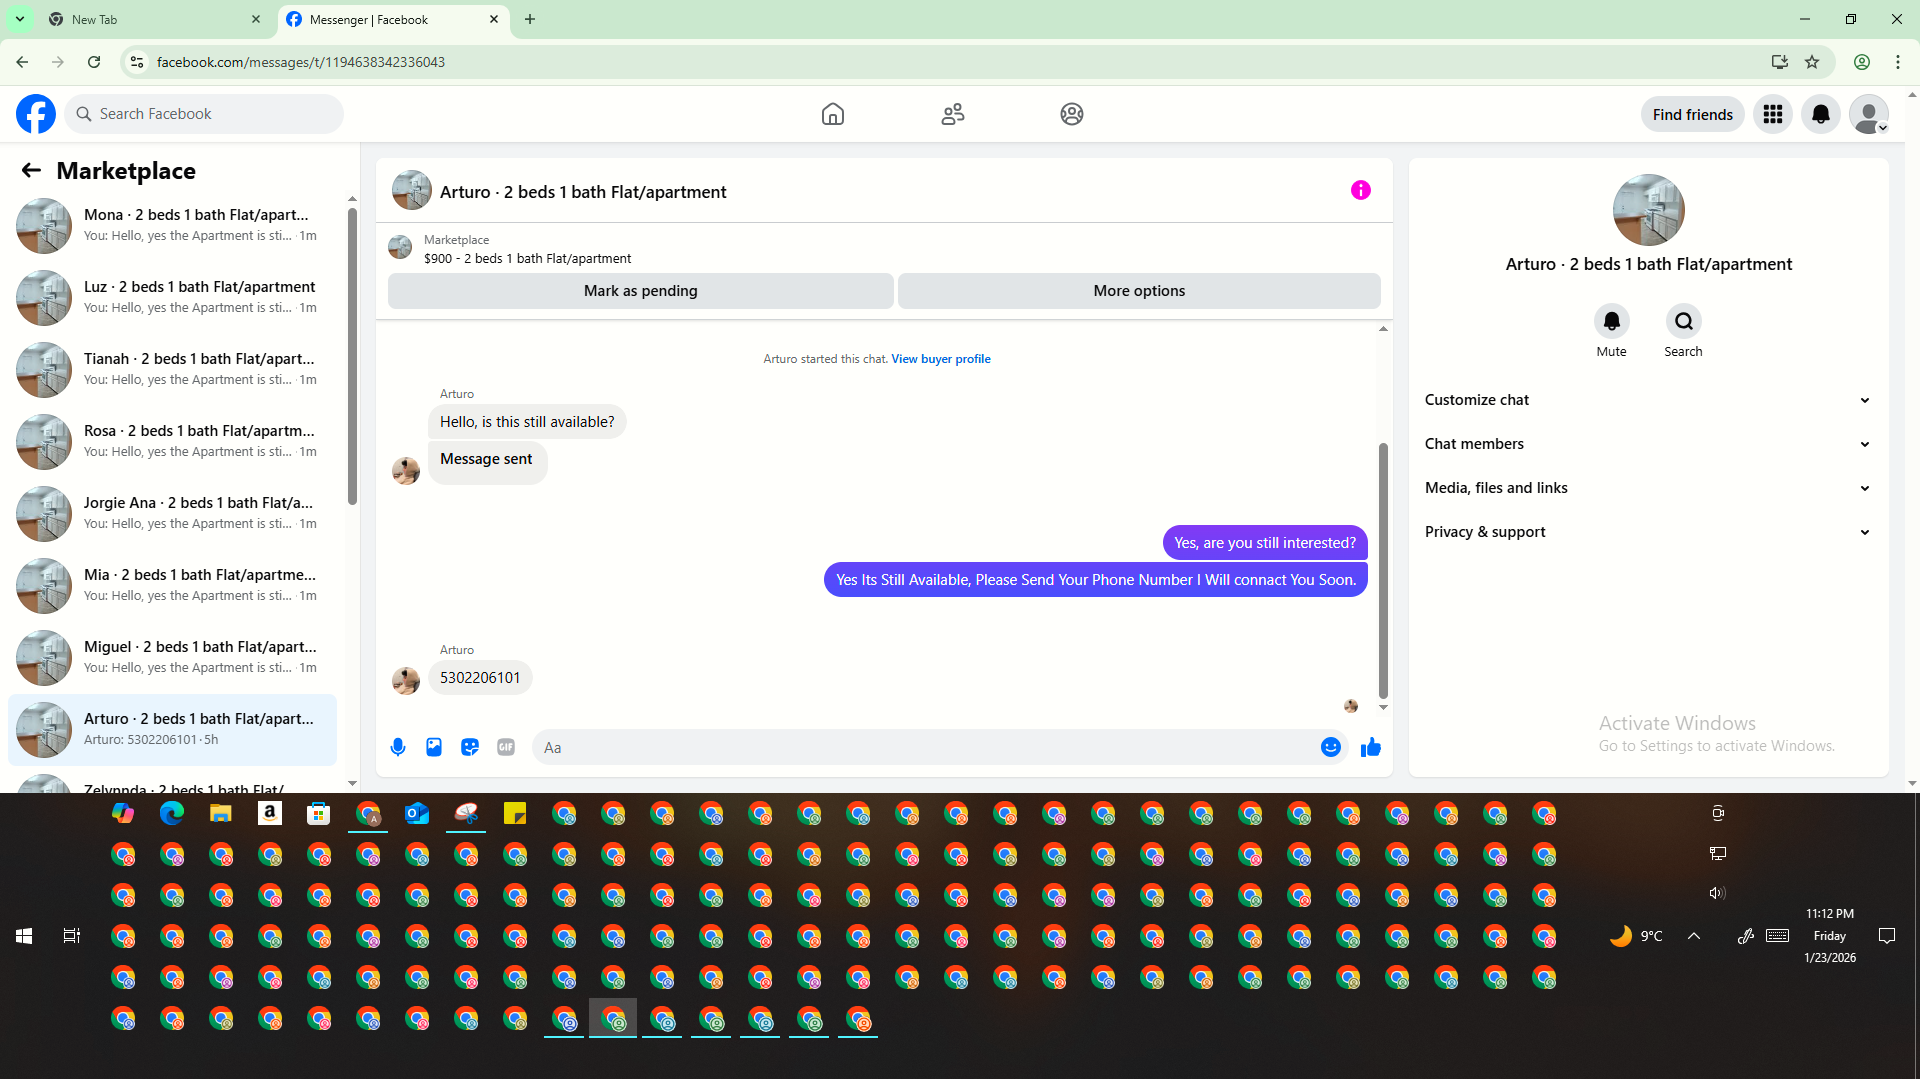This screenshot has width=1920, height=1079.
Task: Open a new browser tab
Action: [530, 19]
